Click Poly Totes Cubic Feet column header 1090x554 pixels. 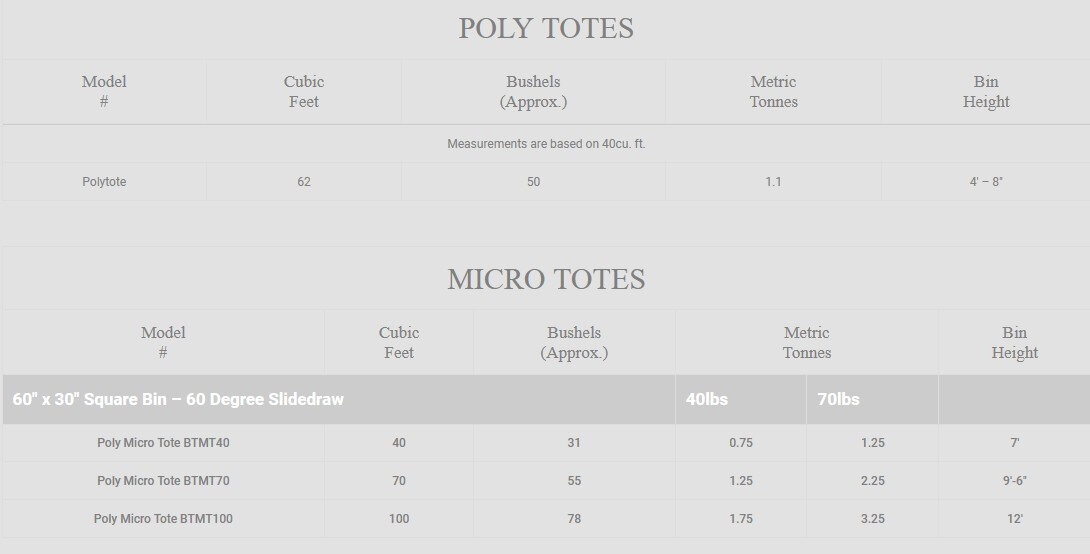click(304, 92)
